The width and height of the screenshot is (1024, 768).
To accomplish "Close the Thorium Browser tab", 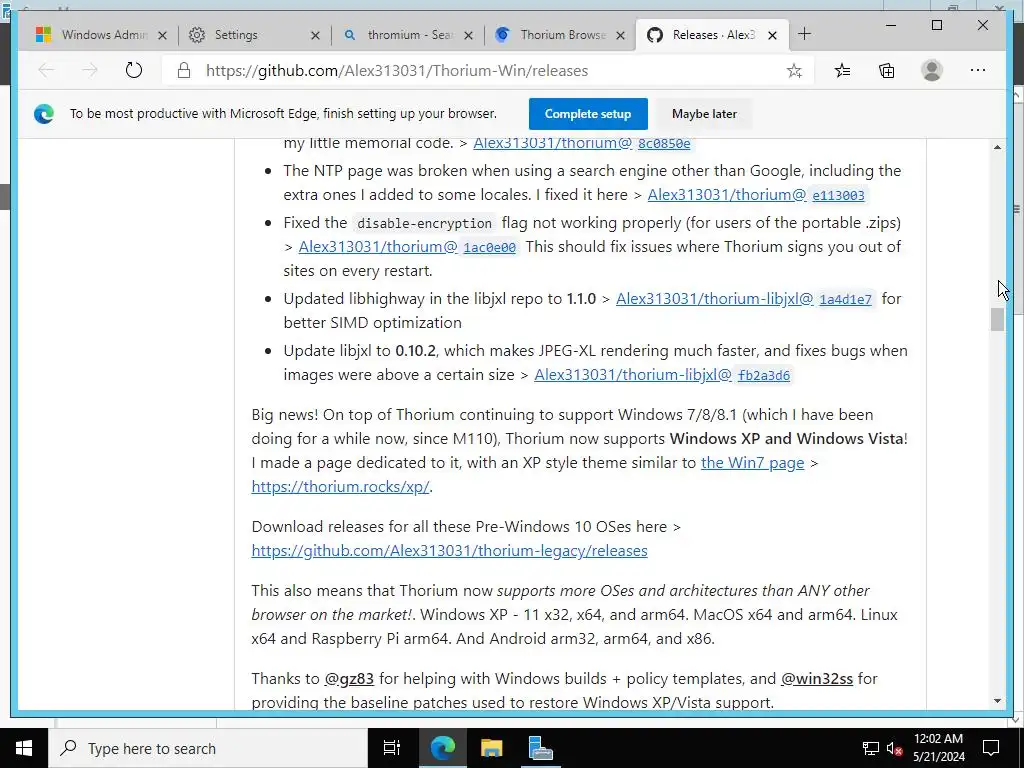I will (621, 35).
